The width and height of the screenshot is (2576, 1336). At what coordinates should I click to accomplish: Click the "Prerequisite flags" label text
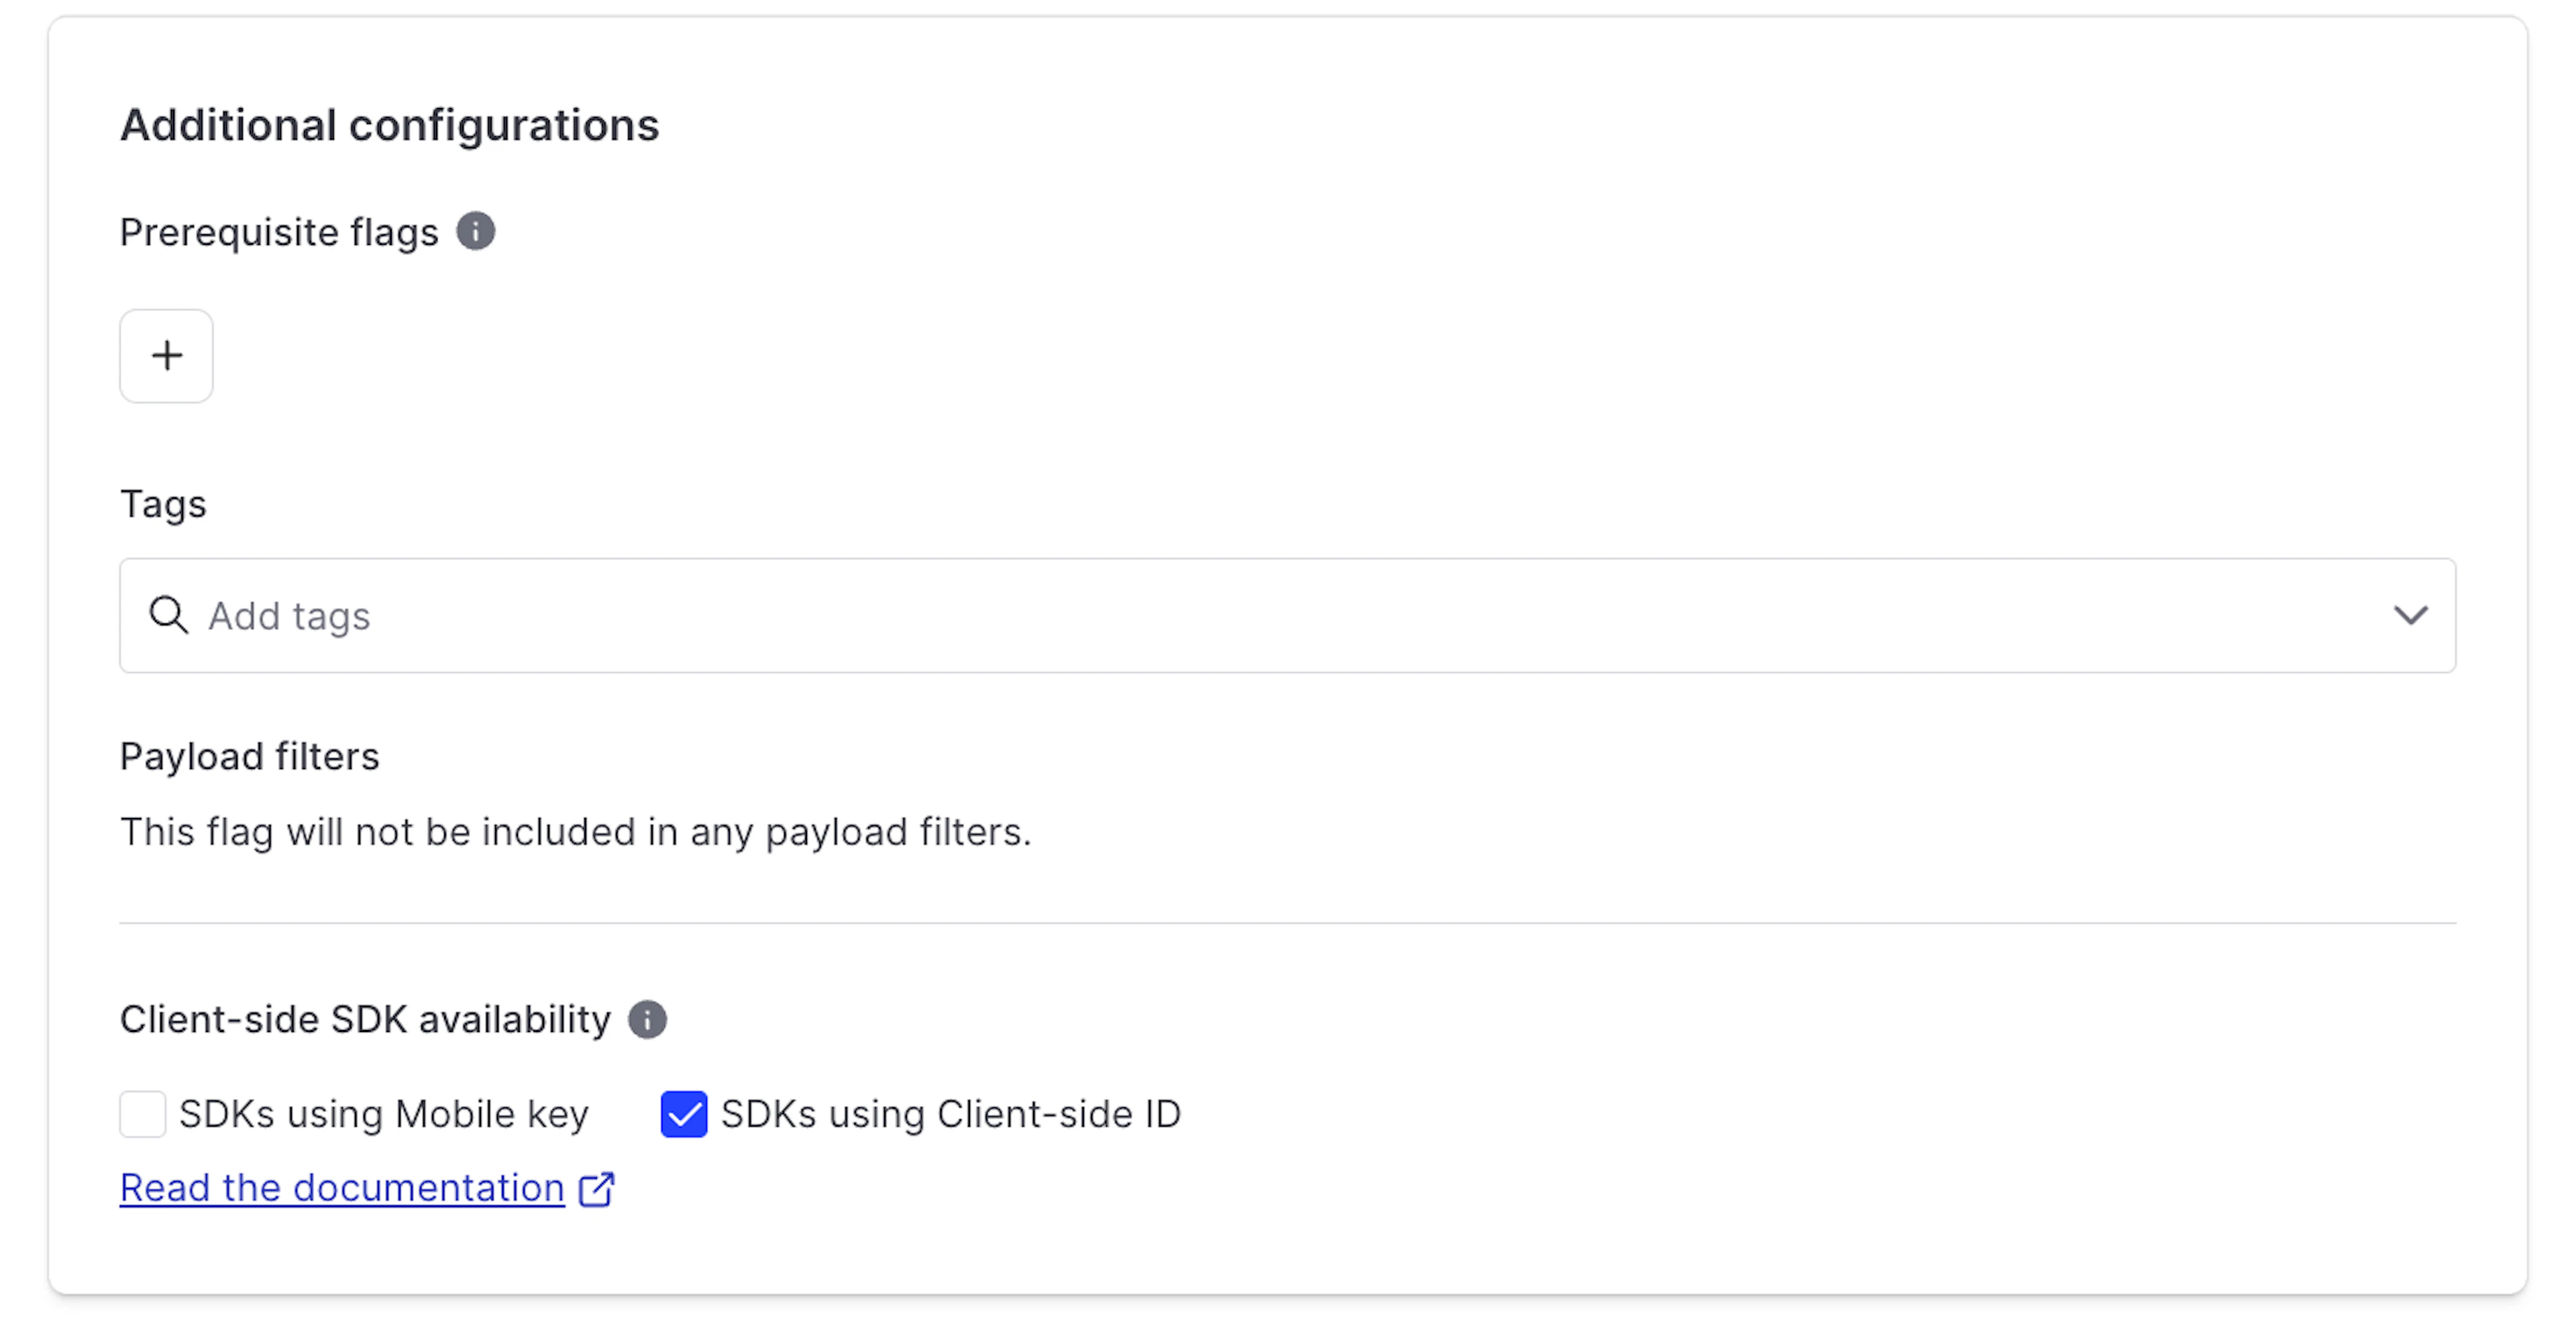(279, 233)
